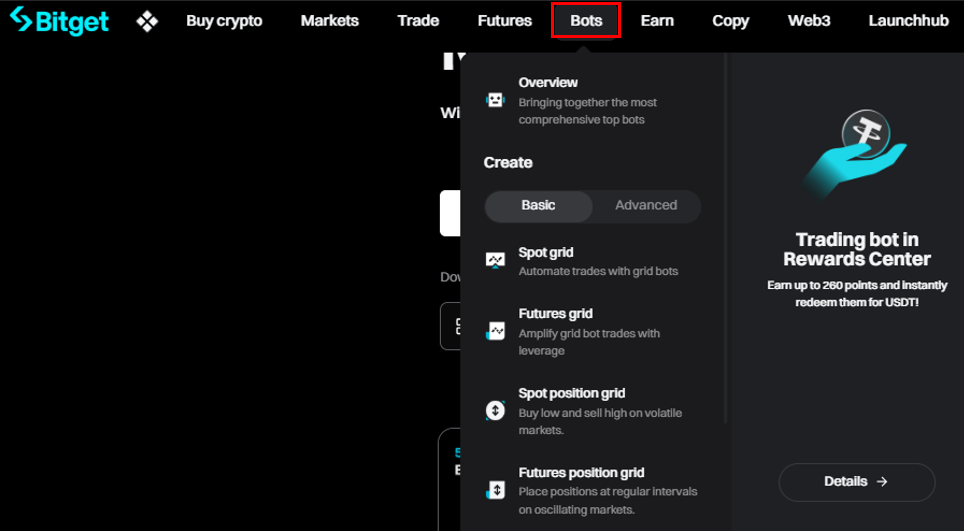Switch to Advanced bot mode
The height and width of the screenshot is (531, 964).
(x=646, y=206)
